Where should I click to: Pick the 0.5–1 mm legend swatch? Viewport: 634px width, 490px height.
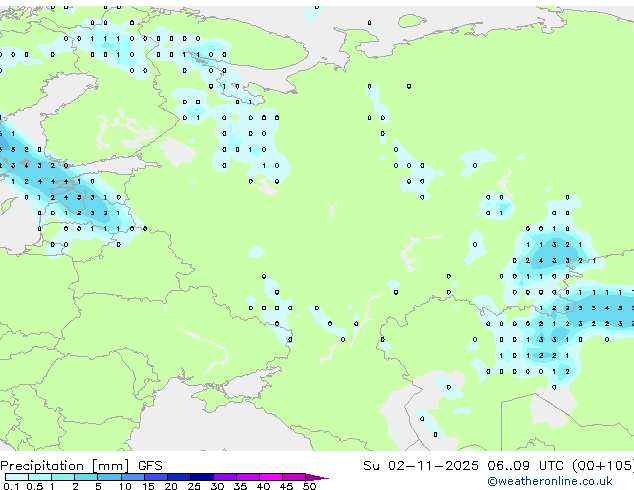[40, 477]
